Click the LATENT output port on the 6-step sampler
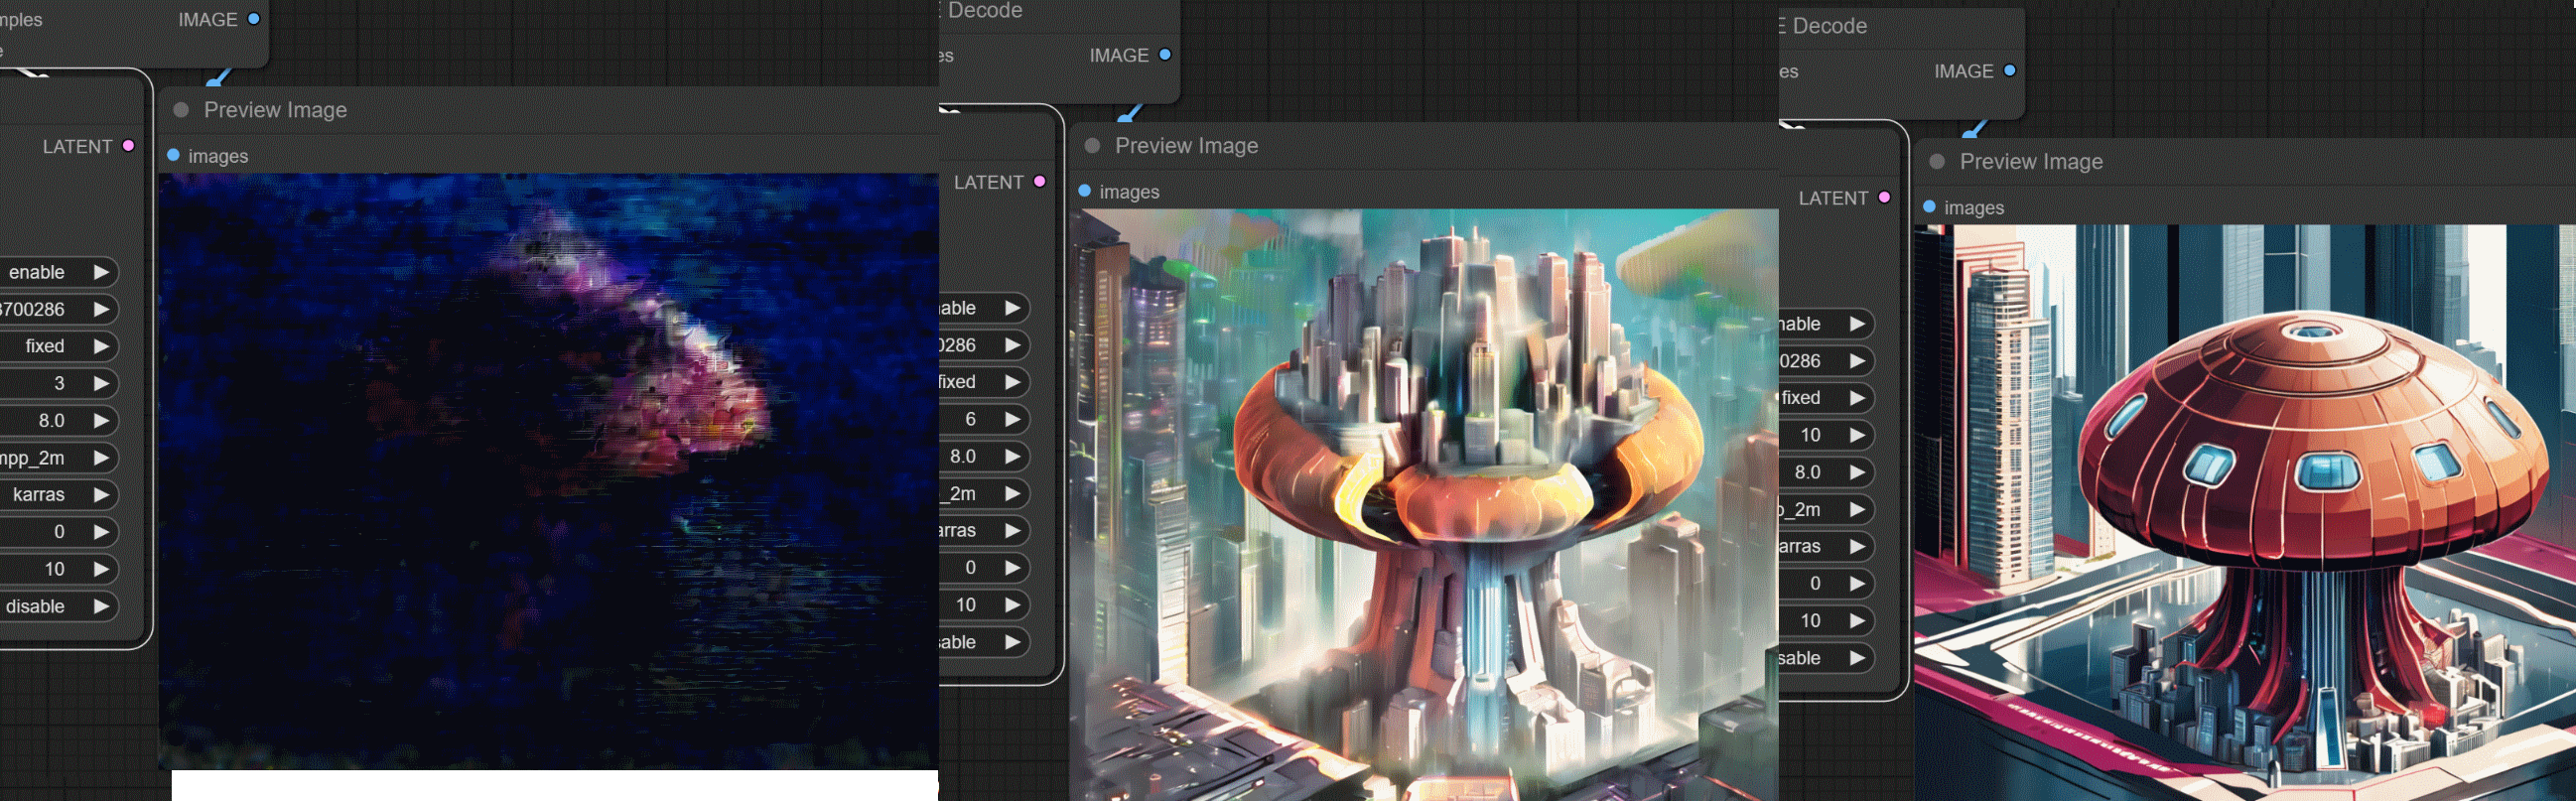 [x=1039, y=182]
